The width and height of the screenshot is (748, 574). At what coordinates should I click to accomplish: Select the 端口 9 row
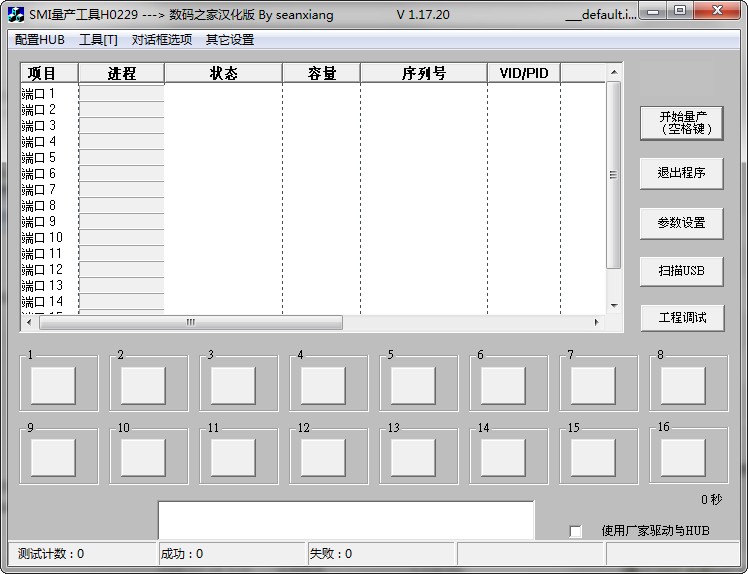(x=313, y=221)
